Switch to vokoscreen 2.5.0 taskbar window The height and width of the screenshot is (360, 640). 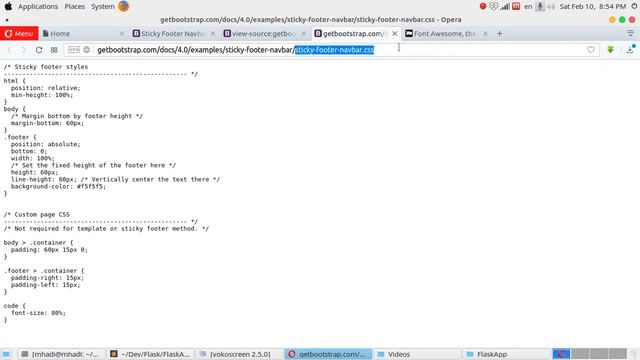(240, 354)
